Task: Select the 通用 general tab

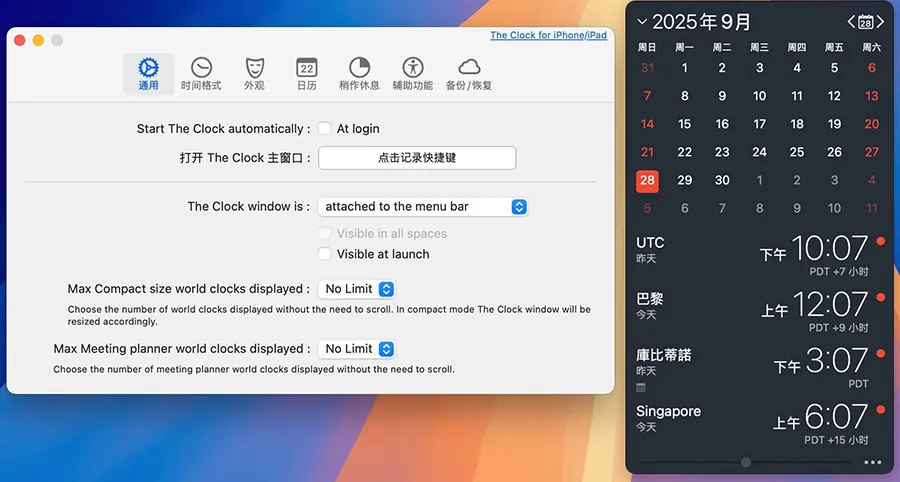Action: tap(149, 73)
